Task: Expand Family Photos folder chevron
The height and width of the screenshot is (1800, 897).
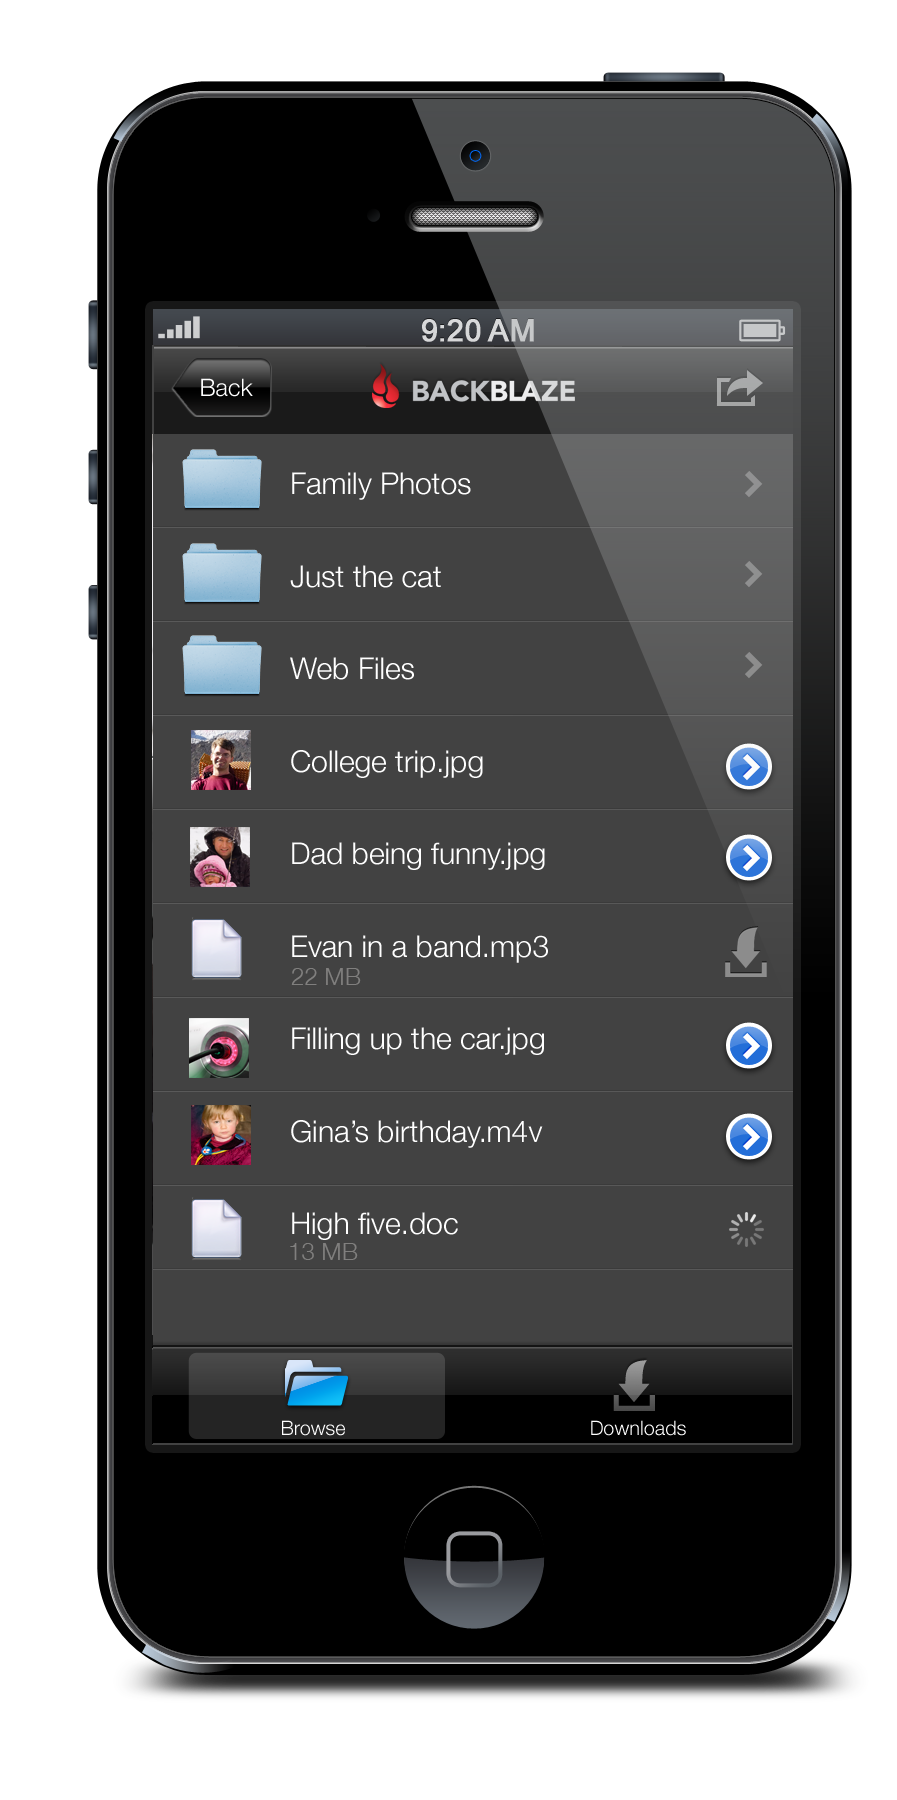Action: tap(753, 484)
